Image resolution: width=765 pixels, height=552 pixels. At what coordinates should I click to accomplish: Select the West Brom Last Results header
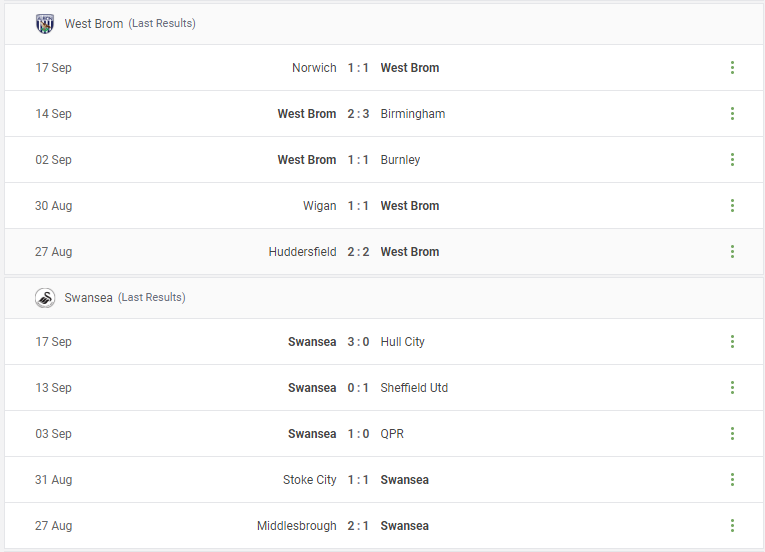(384, 23)
